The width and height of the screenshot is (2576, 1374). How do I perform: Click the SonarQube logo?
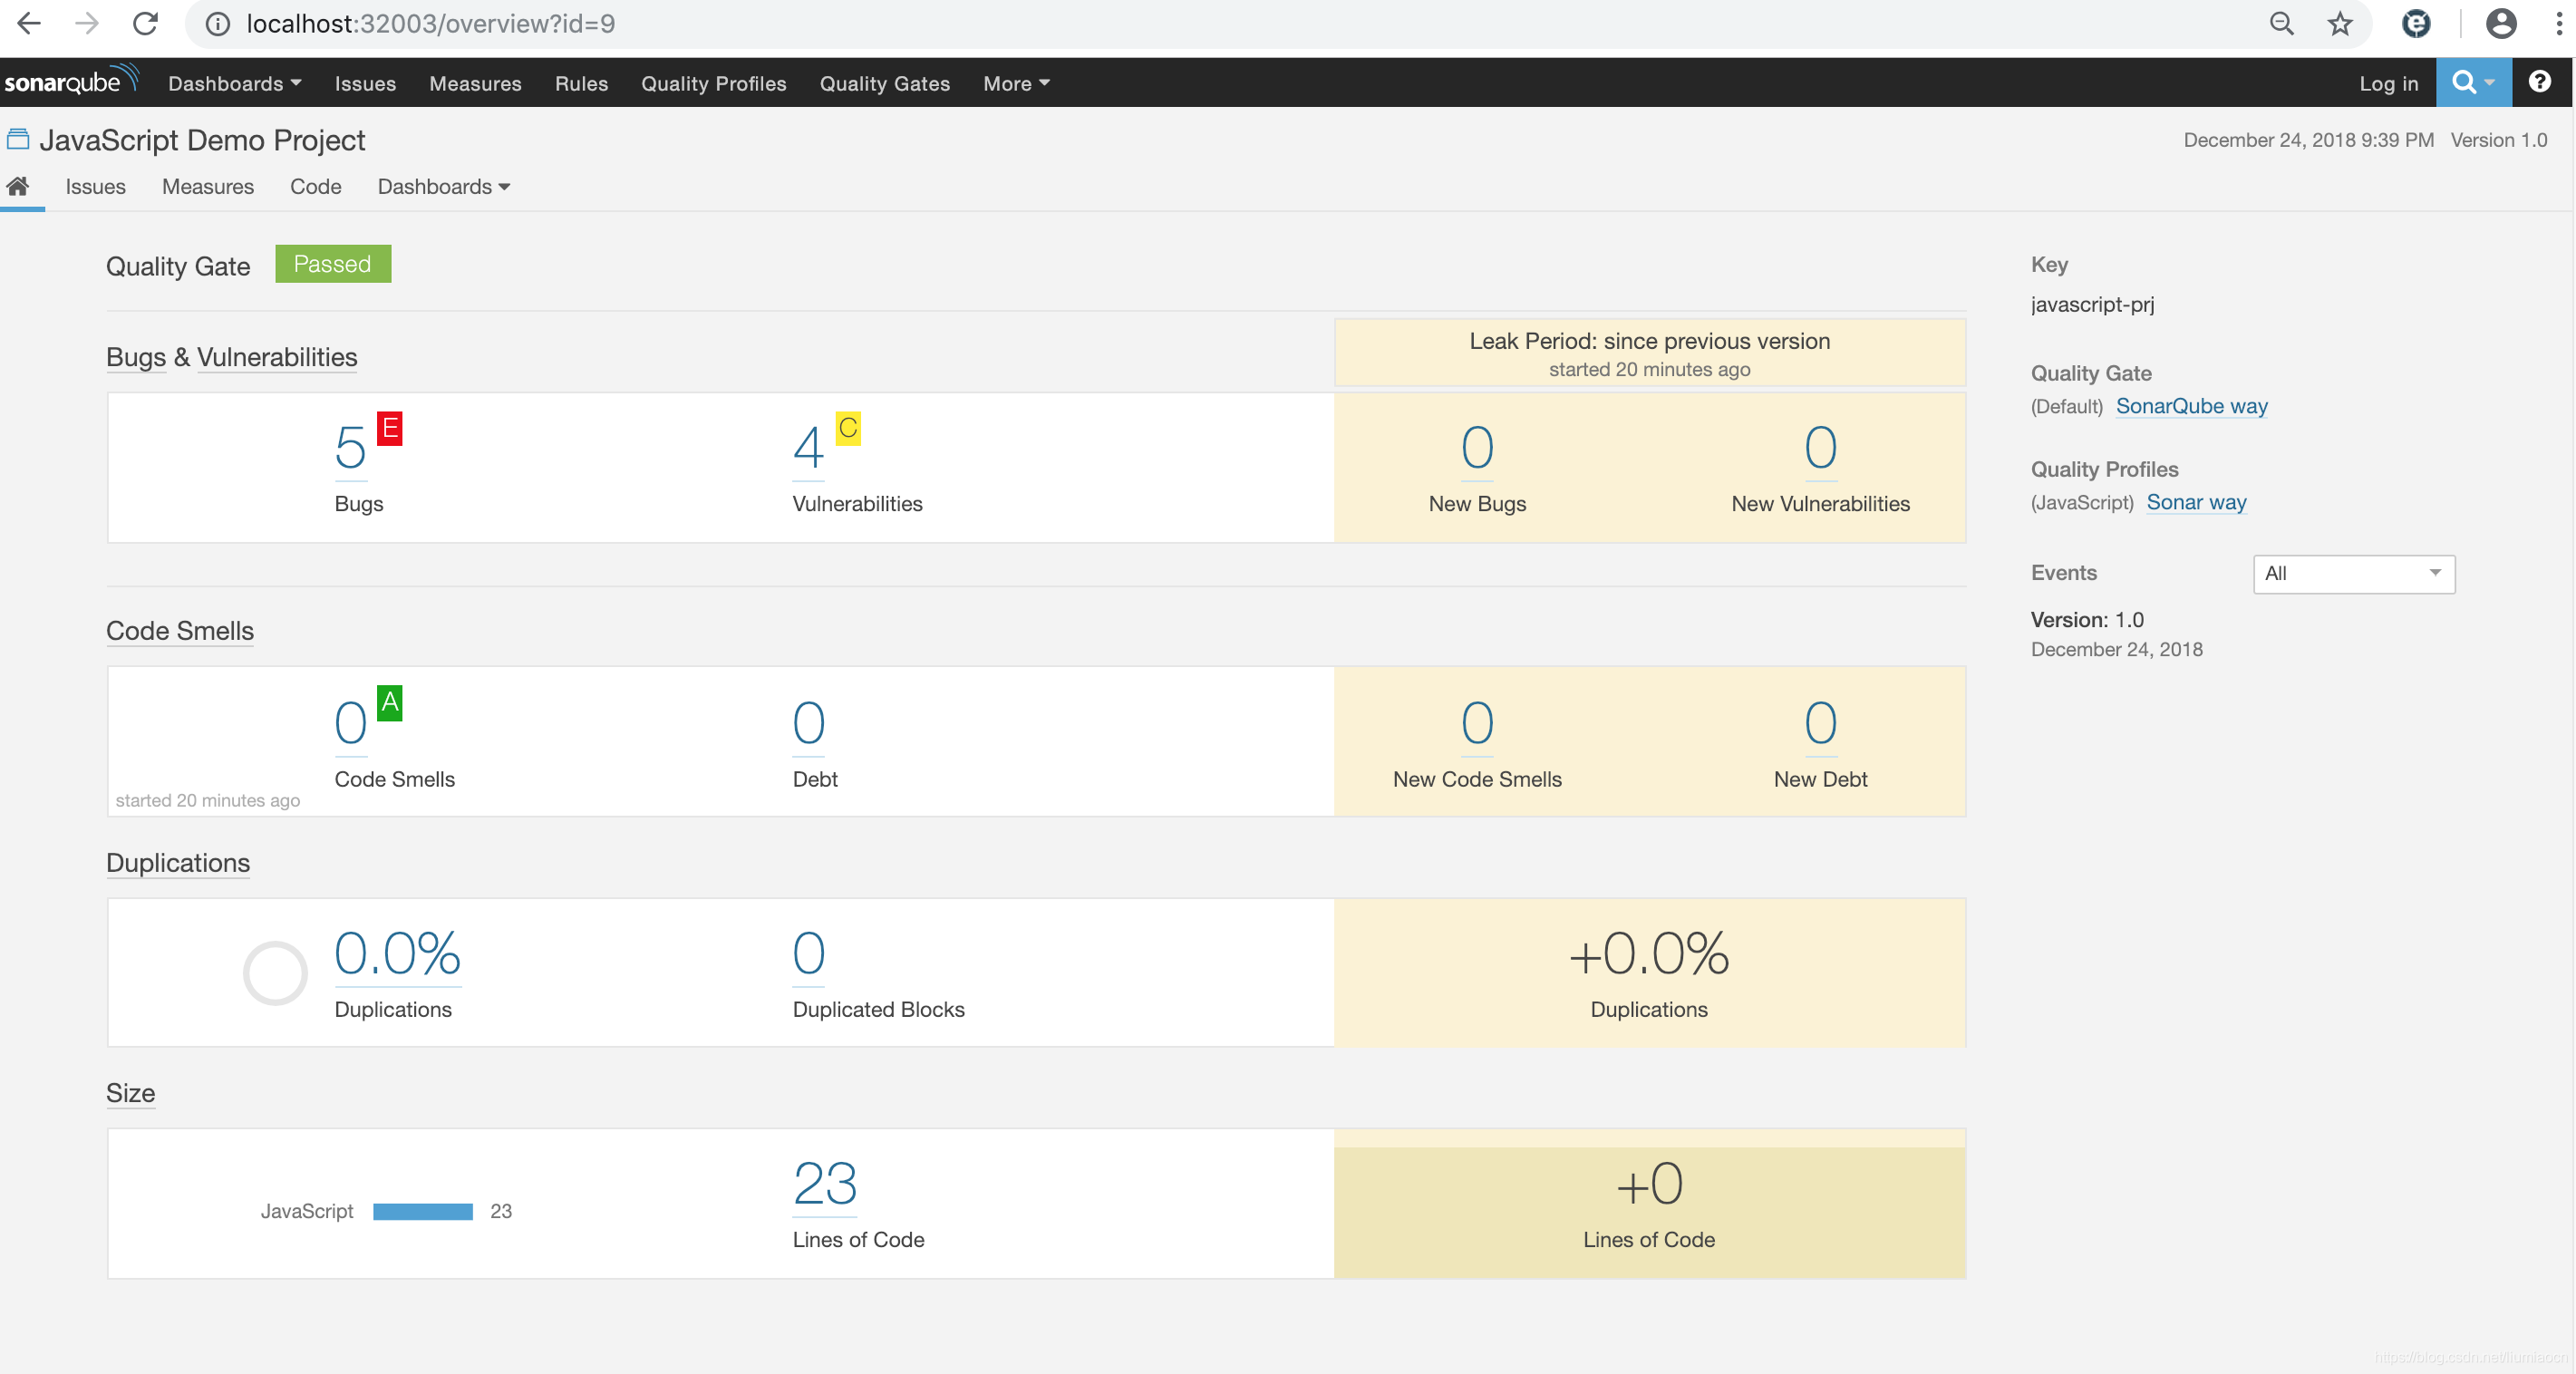[70, 81]
